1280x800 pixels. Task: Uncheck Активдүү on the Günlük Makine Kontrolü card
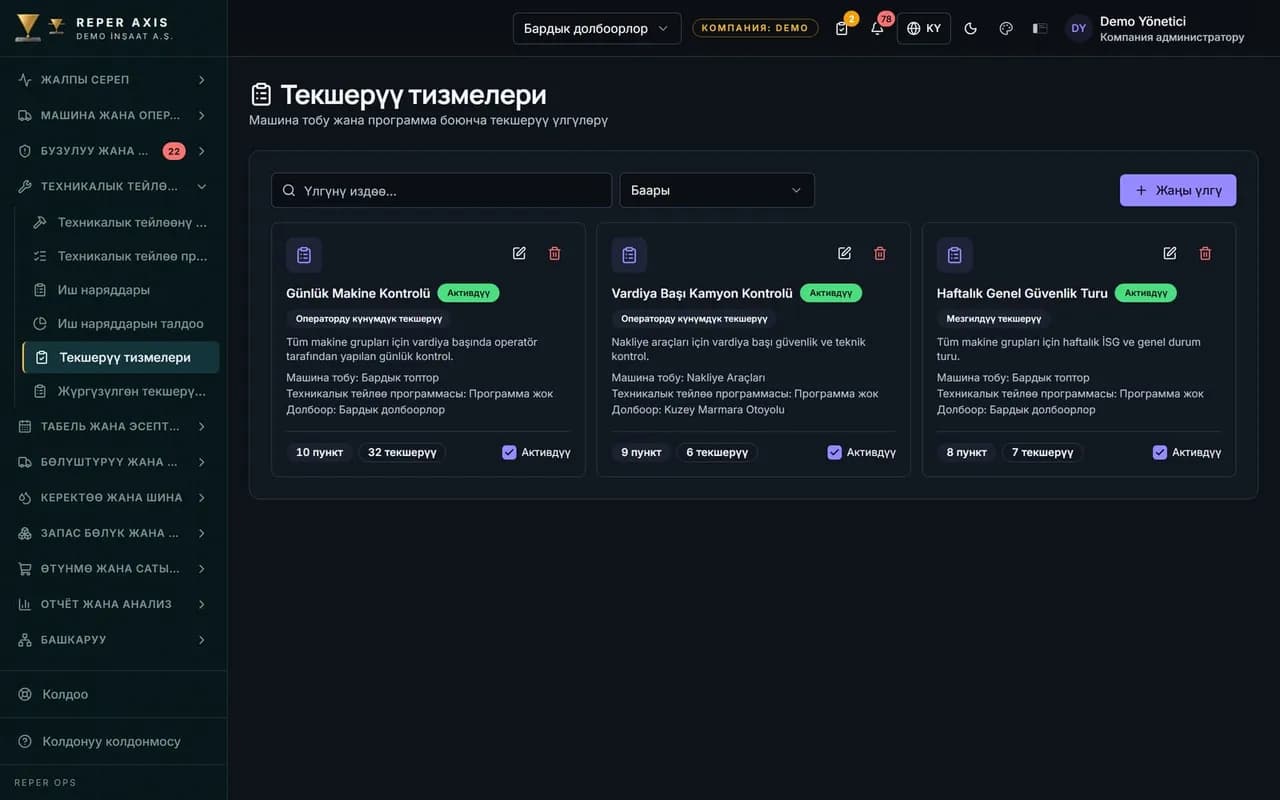509,452
